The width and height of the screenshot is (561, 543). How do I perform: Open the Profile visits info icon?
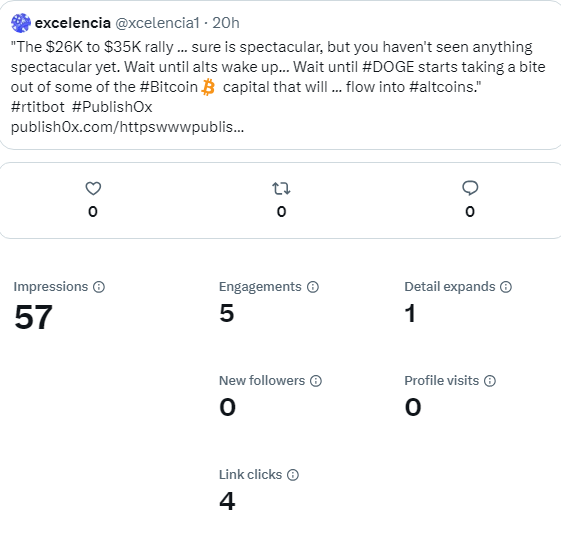pos(490,381)
